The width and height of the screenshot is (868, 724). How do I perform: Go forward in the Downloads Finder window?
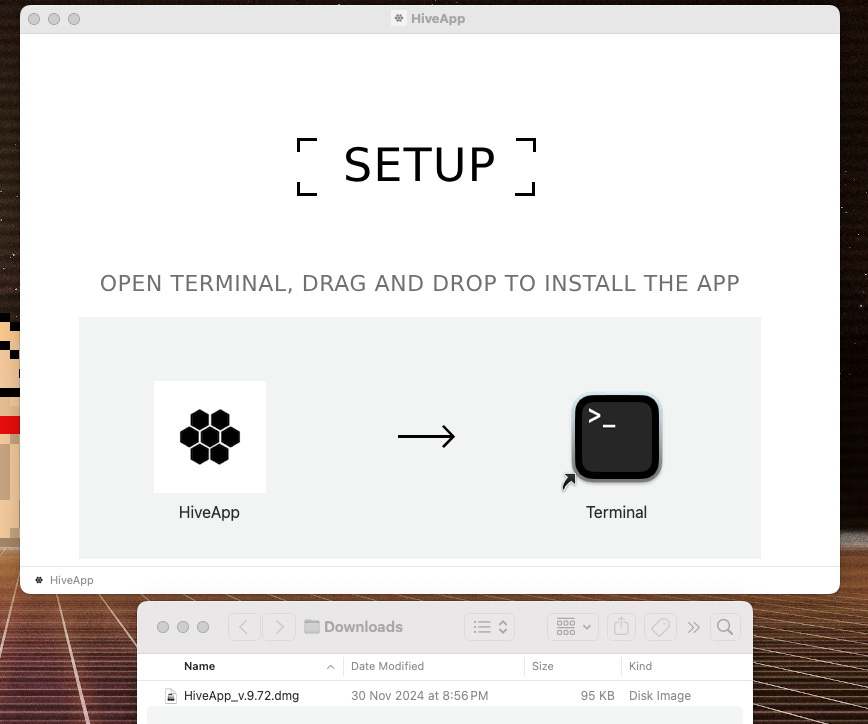tap(279, 627)
